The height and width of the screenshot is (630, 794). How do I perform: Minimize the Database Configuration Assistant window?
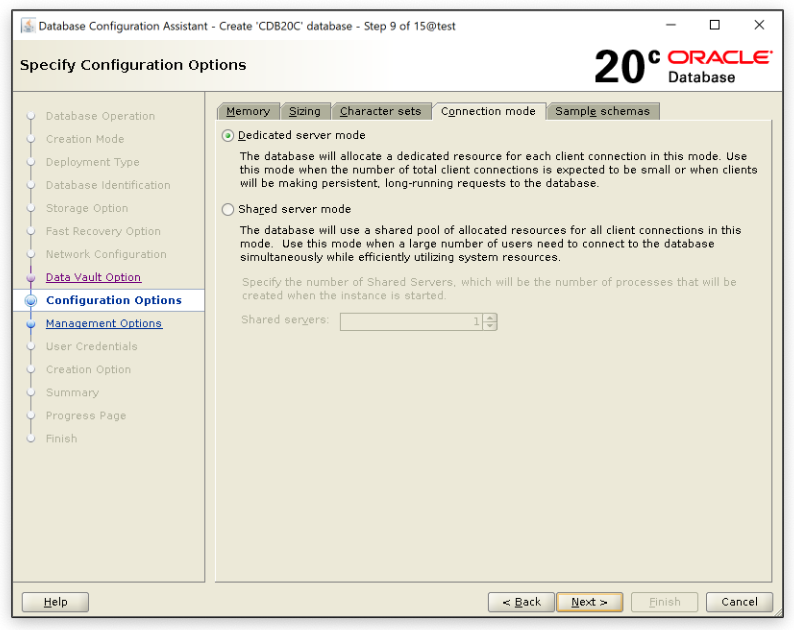[671, 25]
